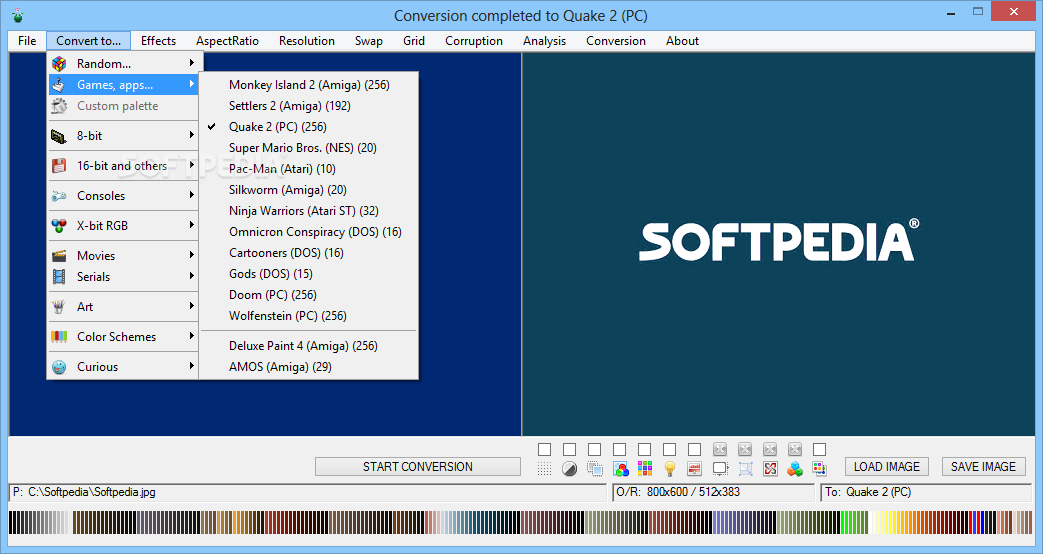Tick the checkbox above the histogram icon

pyautogui.click(x=694, y=450)
